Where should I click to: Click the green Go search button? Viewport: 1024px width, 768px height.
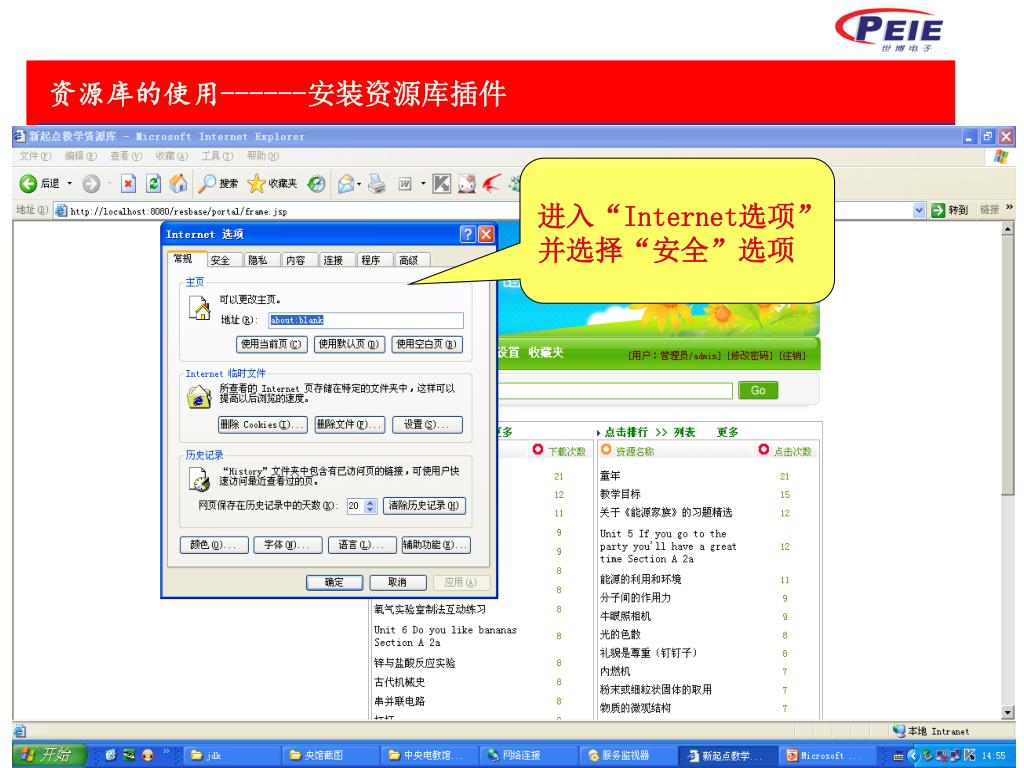tap(758, 390)
